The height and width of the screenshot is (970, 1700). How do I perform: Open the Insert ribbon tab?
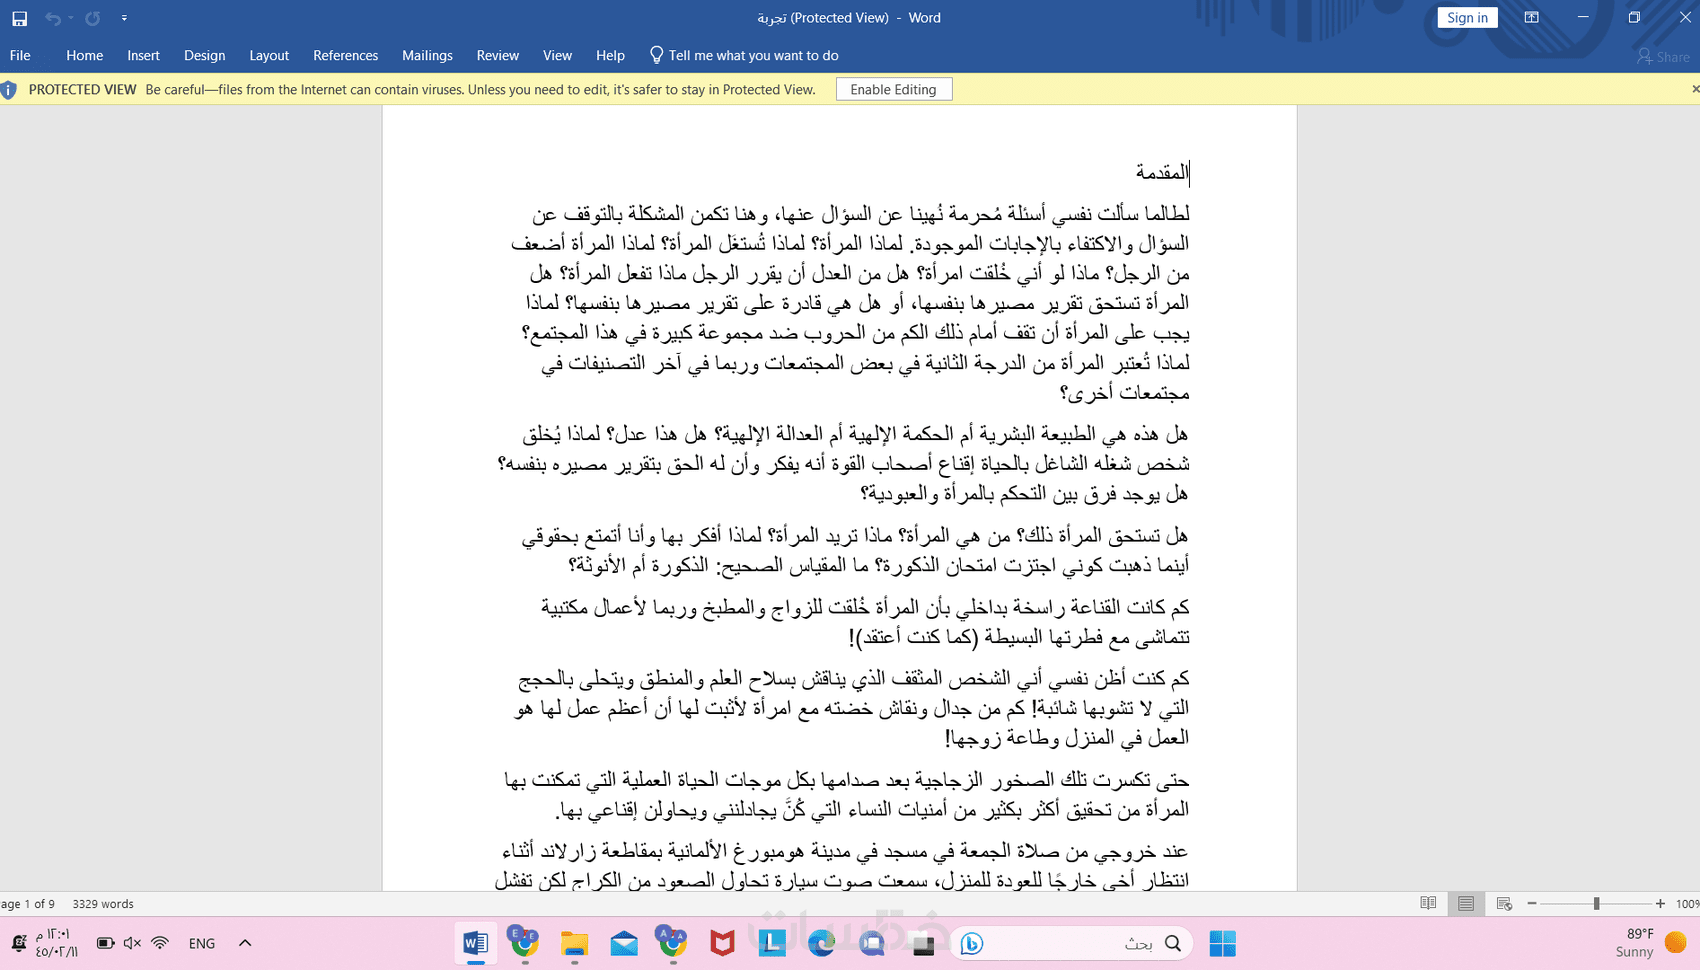tap(143, 55)
